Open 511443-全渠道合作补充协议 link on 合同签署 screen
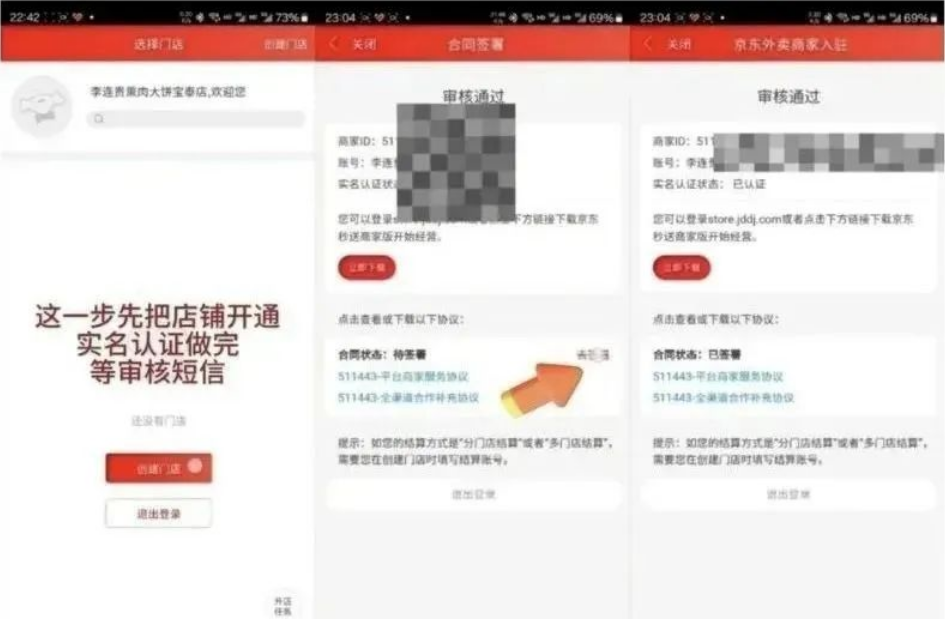This screenshot has width=945, height=619. pyautogui.click(x=408, y=398)
